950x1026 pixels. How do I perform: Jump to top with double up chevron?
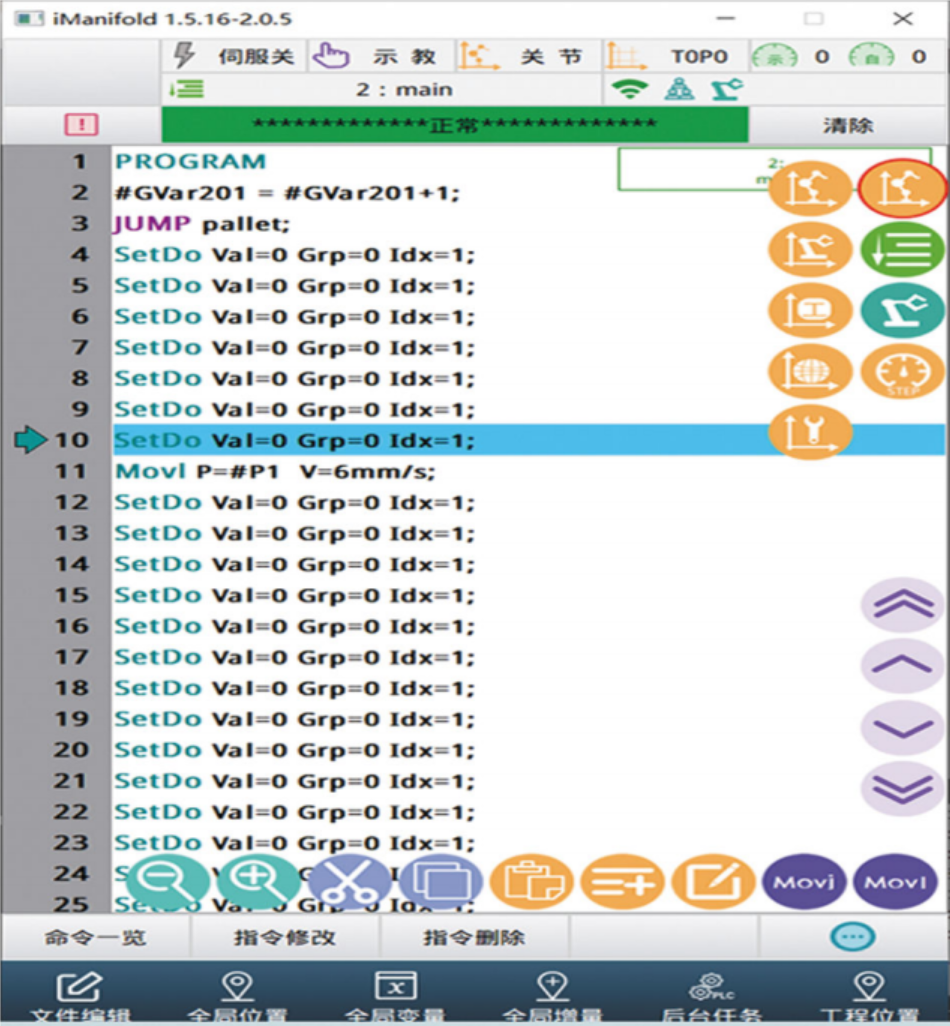(902, 604)
